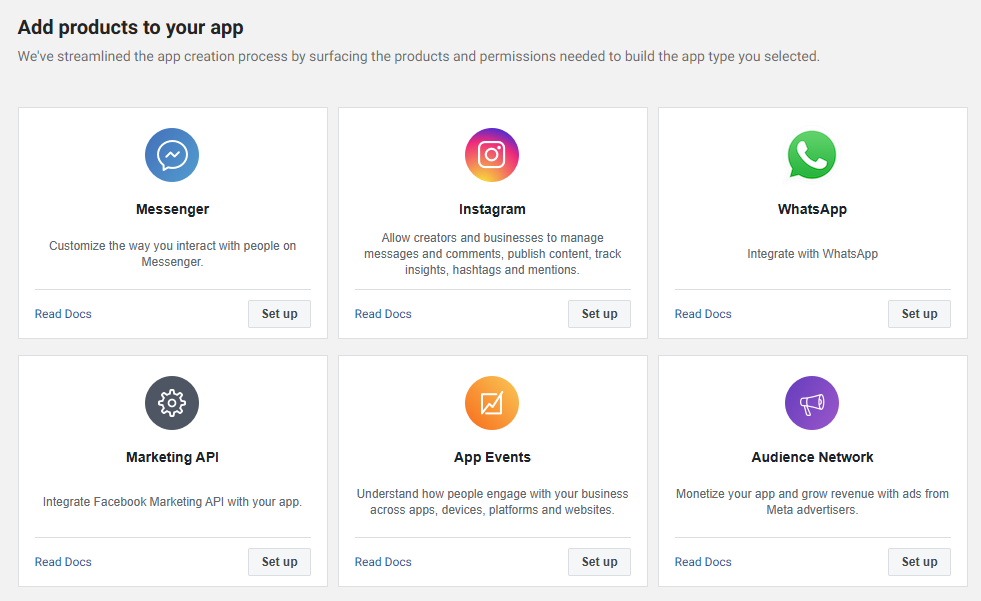Click the orange App Events chart icon
The height and width of the screenshot is (601, 981).
click(492, 403)
